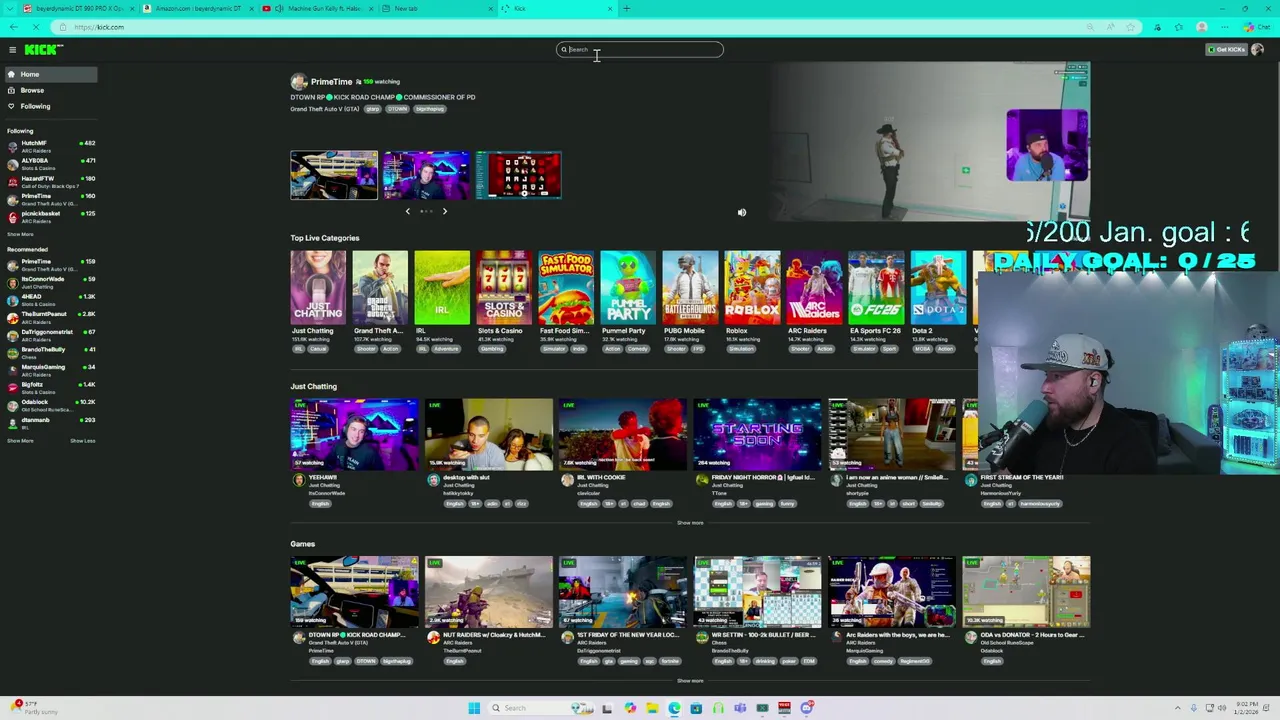Screen dimensions: 1280x720
Task: Open BrandoTheBully avatar in Recommended
Action: click(13, 352)
